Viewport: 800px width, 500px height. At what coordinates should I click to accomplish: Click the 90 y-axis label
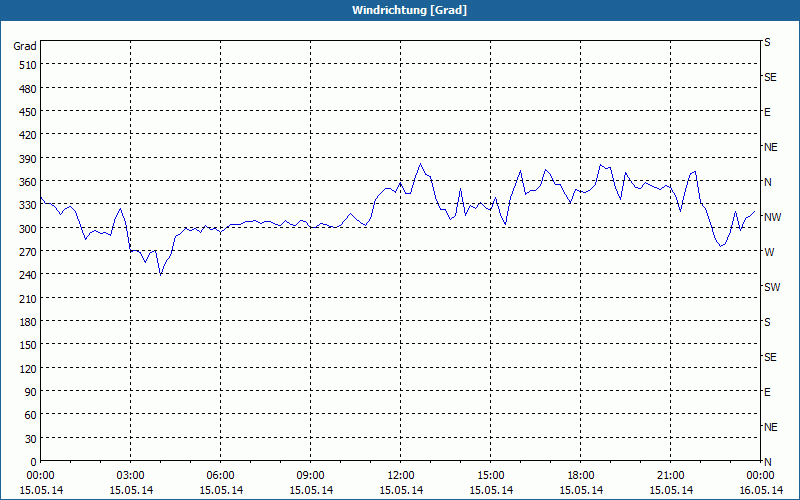tap(31, 392)
